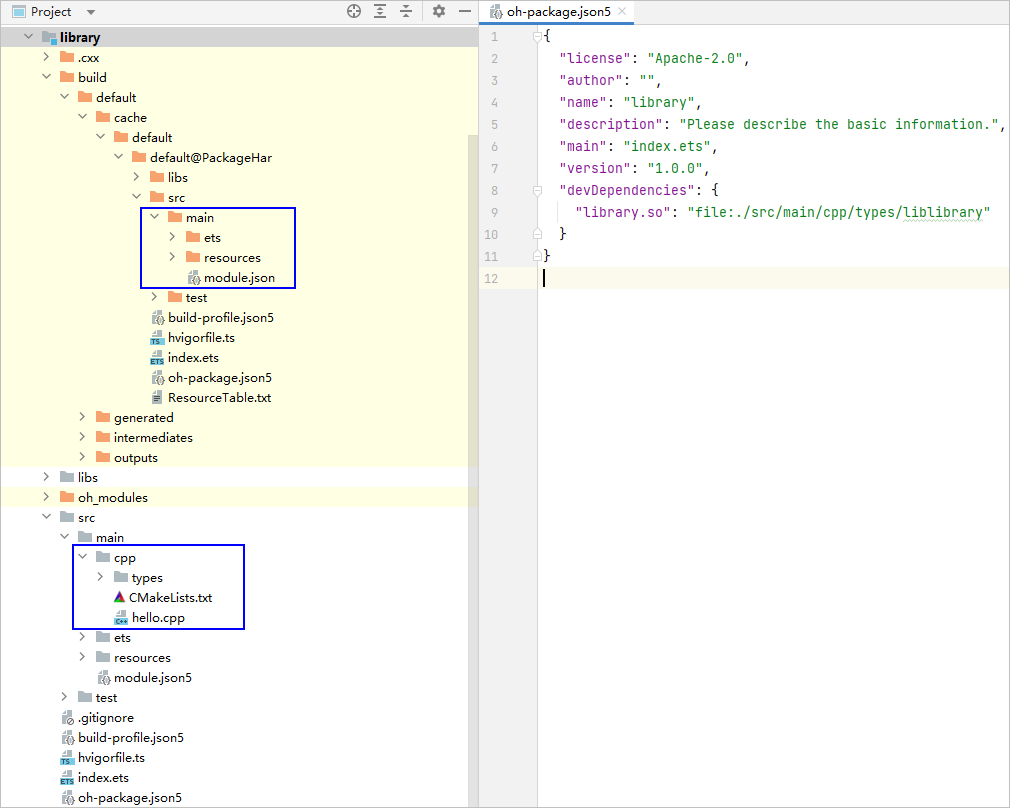Expand the oh_modules folder
This screenshot has width=1010, height=808.
pos(46,497)
